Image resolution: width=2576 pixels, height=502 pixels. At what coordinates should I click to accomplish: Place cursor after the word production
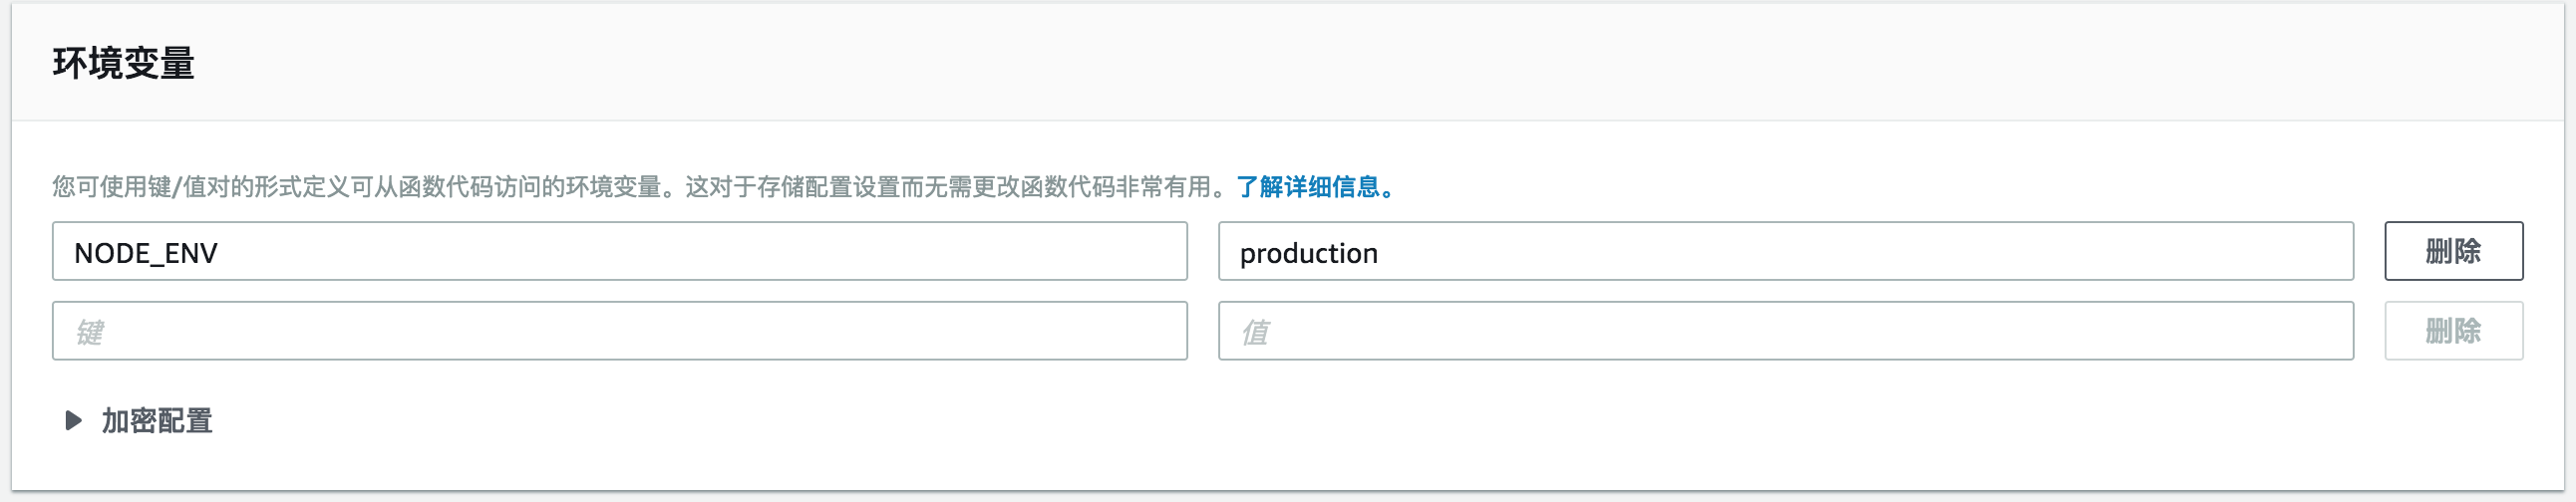(x=1380, y=253)
